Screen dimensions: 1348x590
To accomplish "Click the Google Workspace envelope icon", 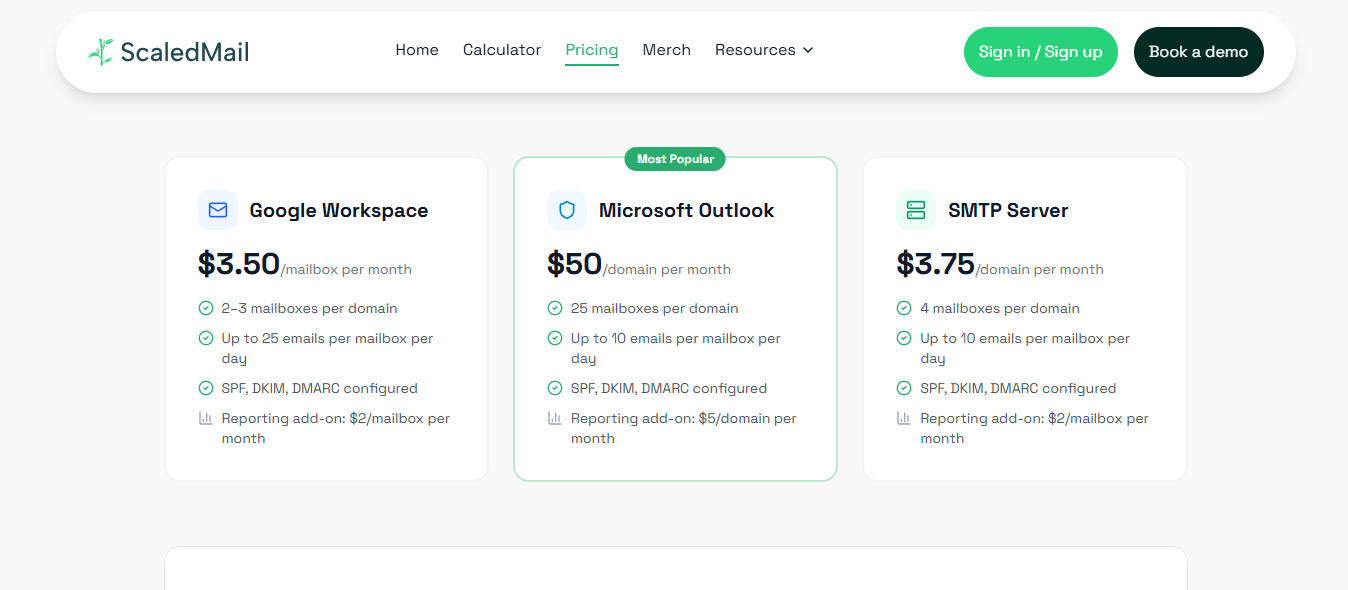I will pyautogui.click(x=218, y=210).
